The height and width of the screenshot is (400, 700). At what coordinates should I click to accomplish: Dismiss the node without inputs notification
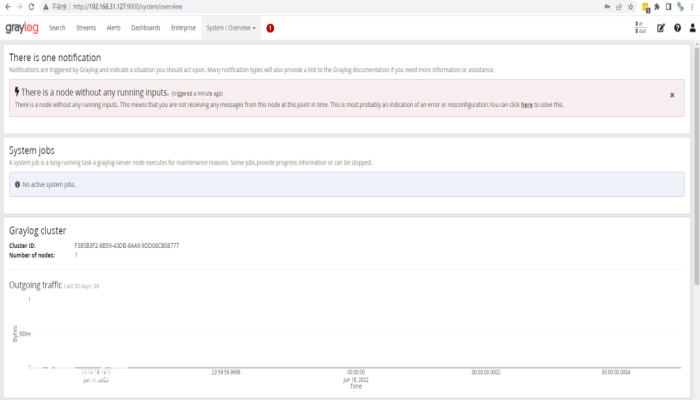(x=672, y=95)
